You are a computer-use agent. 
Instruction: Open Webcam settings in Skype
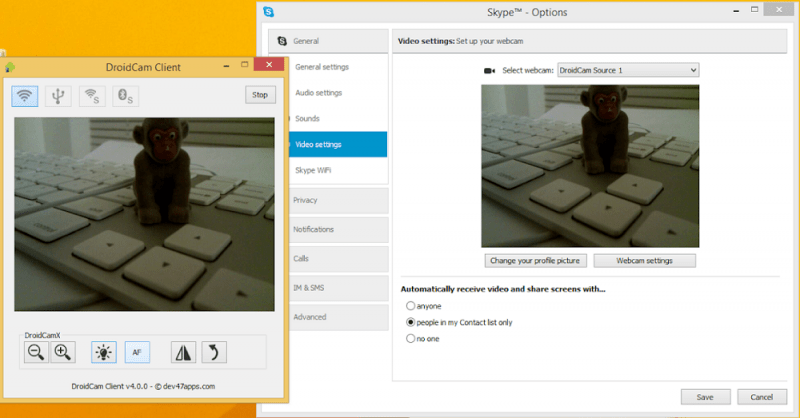[644, 260]
